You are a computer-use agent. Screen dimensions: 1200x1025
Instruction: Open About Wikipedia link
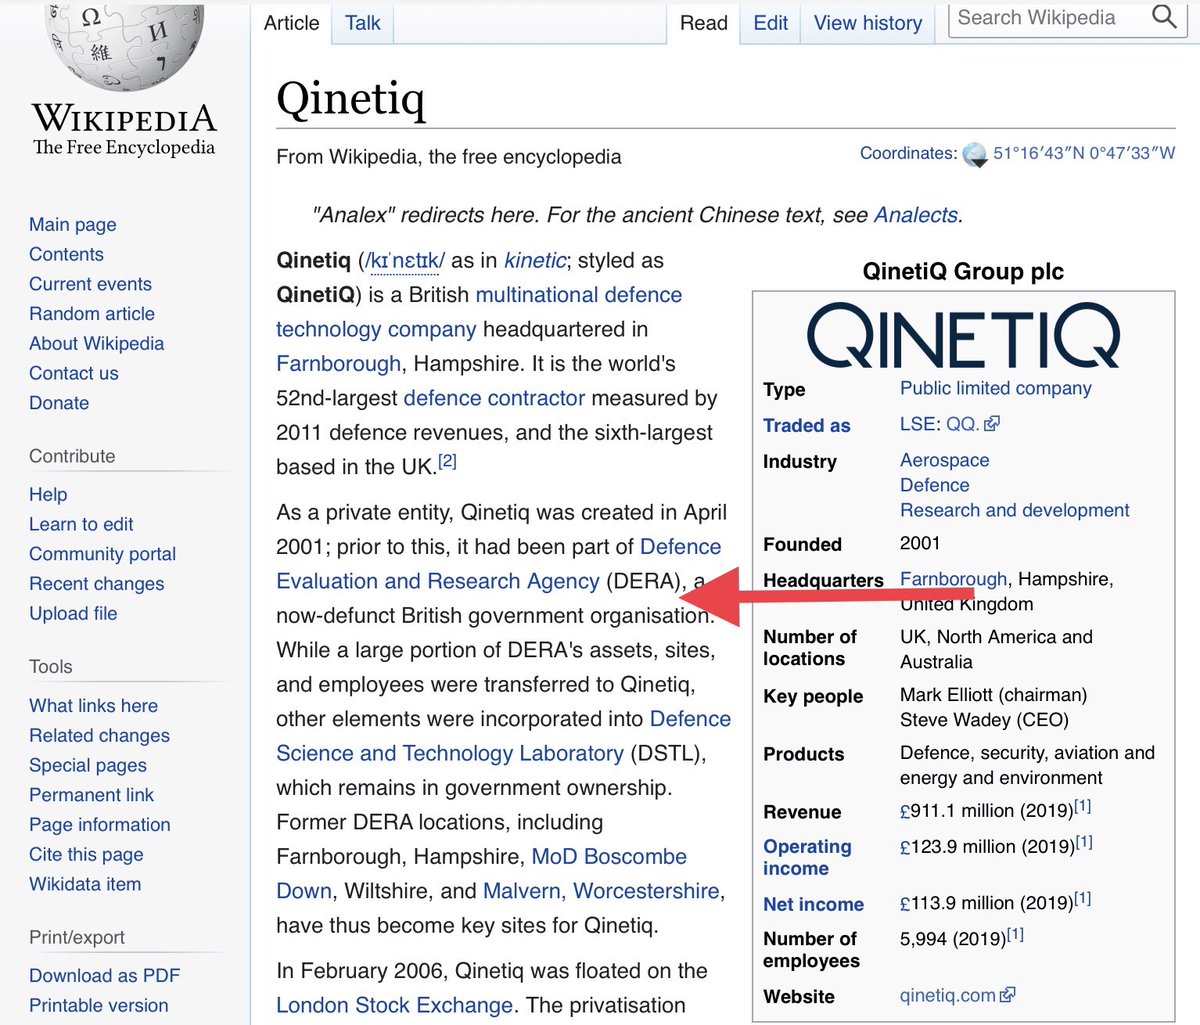tap(96, 343)
